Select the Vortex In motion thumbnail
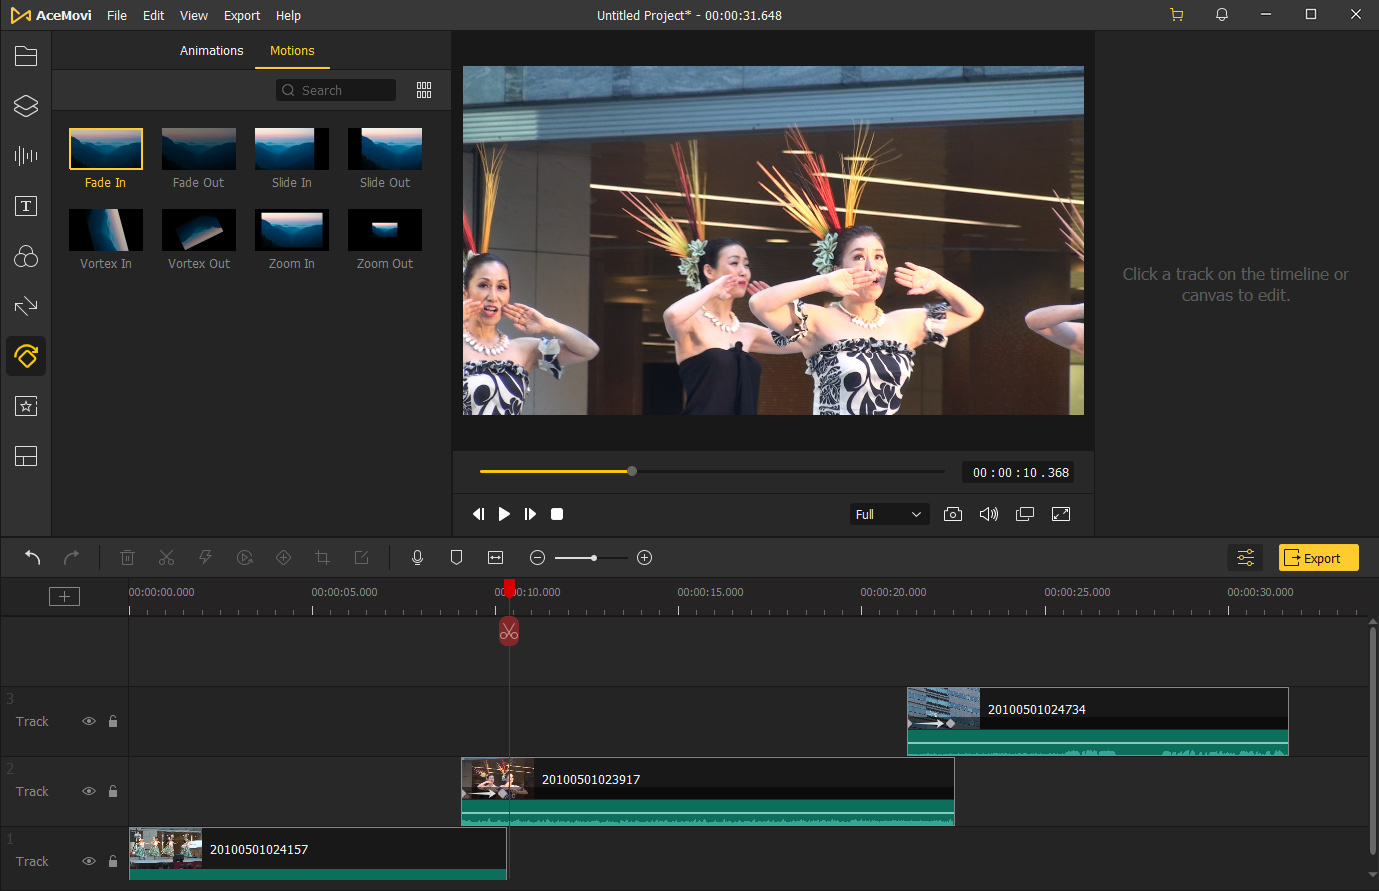 (x=106, y=230)
